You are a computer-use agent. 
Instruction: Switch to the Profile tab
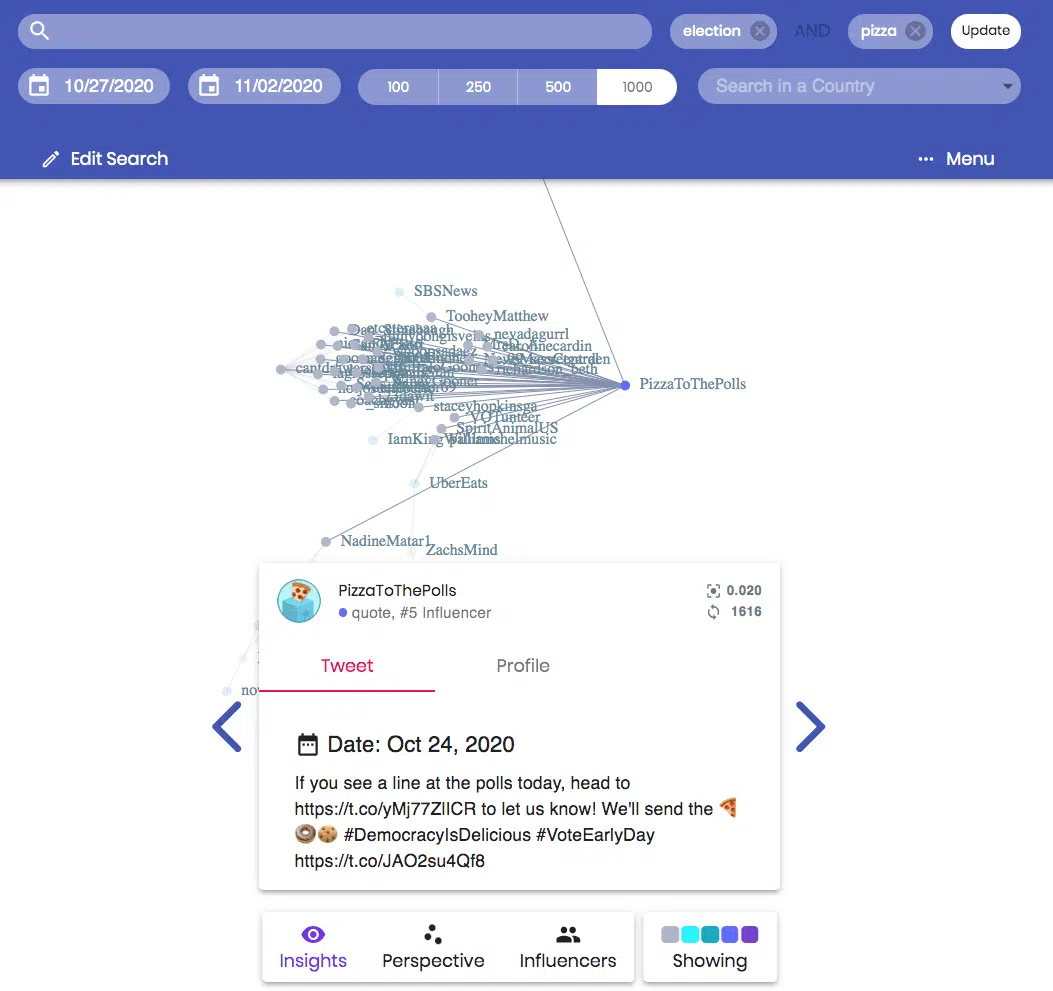523,666
